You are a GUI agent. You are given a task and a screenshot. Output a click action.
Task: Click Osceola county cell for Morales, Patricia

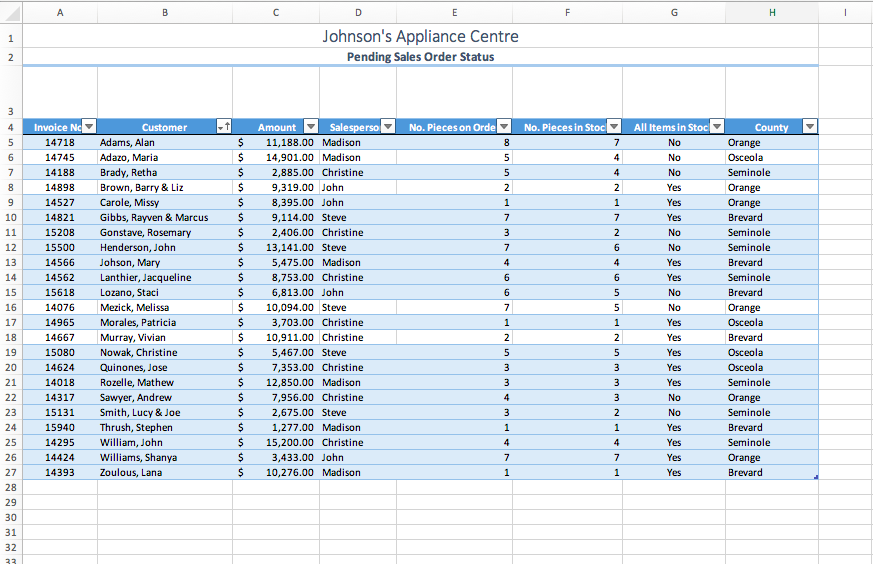772,323
